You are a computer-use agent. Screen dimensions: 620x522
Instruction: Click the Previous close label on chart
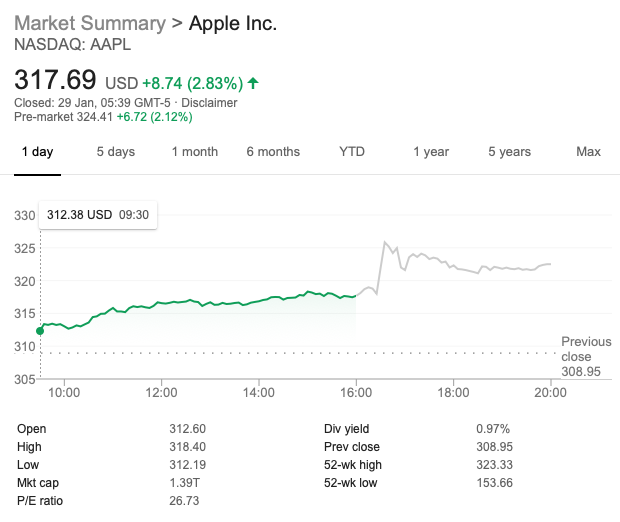coord(585,349)
